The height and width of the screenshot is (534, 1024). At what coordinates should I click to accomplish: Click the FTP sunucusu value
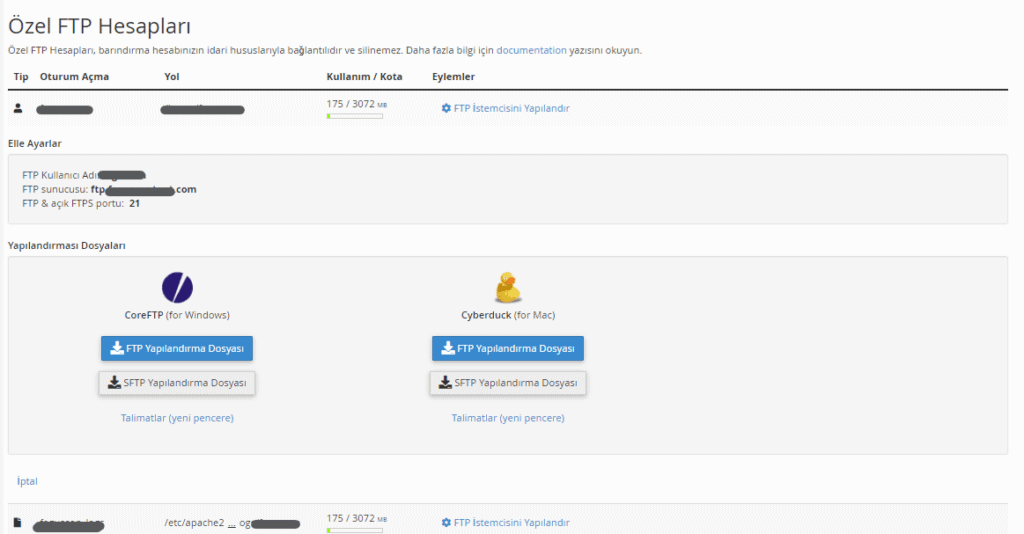tap(144, 189)
